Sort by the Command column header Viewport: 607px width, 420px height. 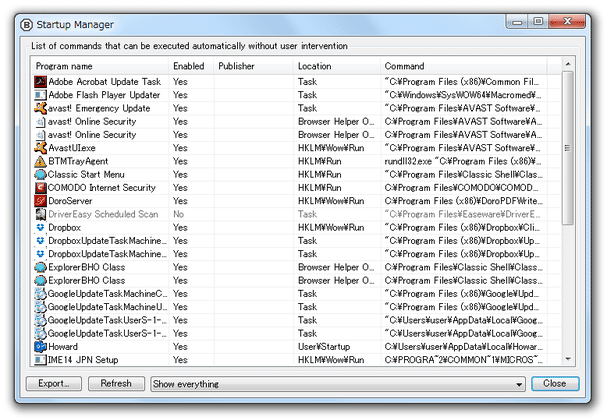pos(464,66)
